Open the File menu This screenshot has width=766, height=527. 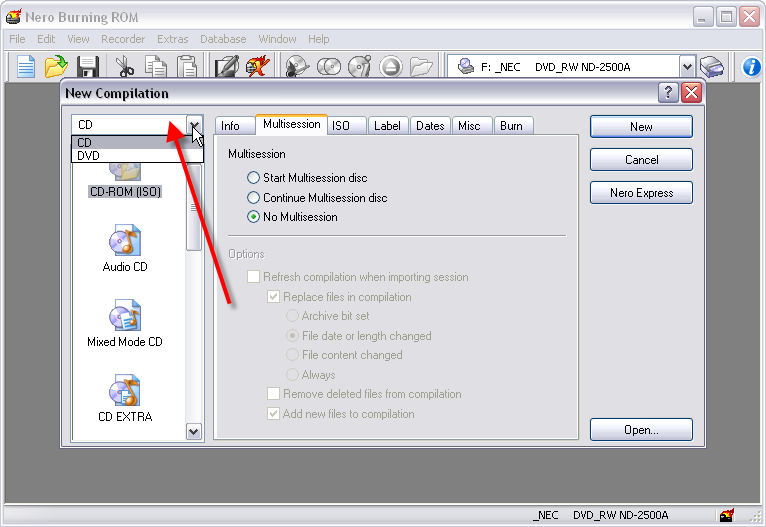point(17,39)
